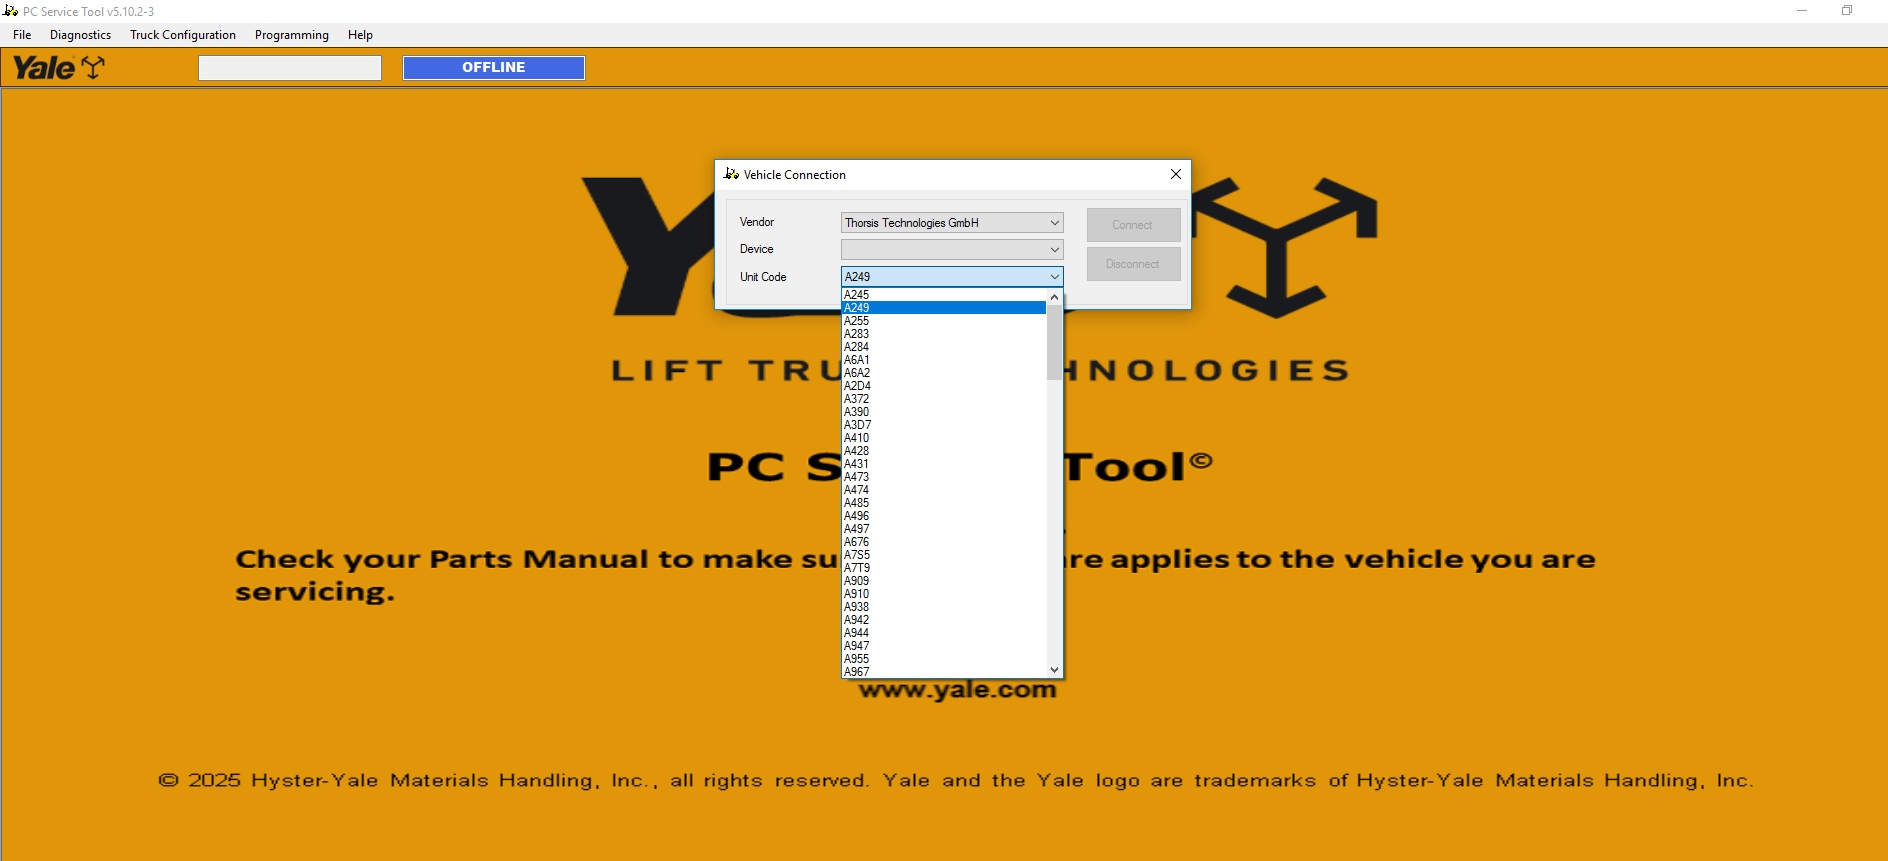Select unit code A255
1888x861 pixels.
pos(944,321)
